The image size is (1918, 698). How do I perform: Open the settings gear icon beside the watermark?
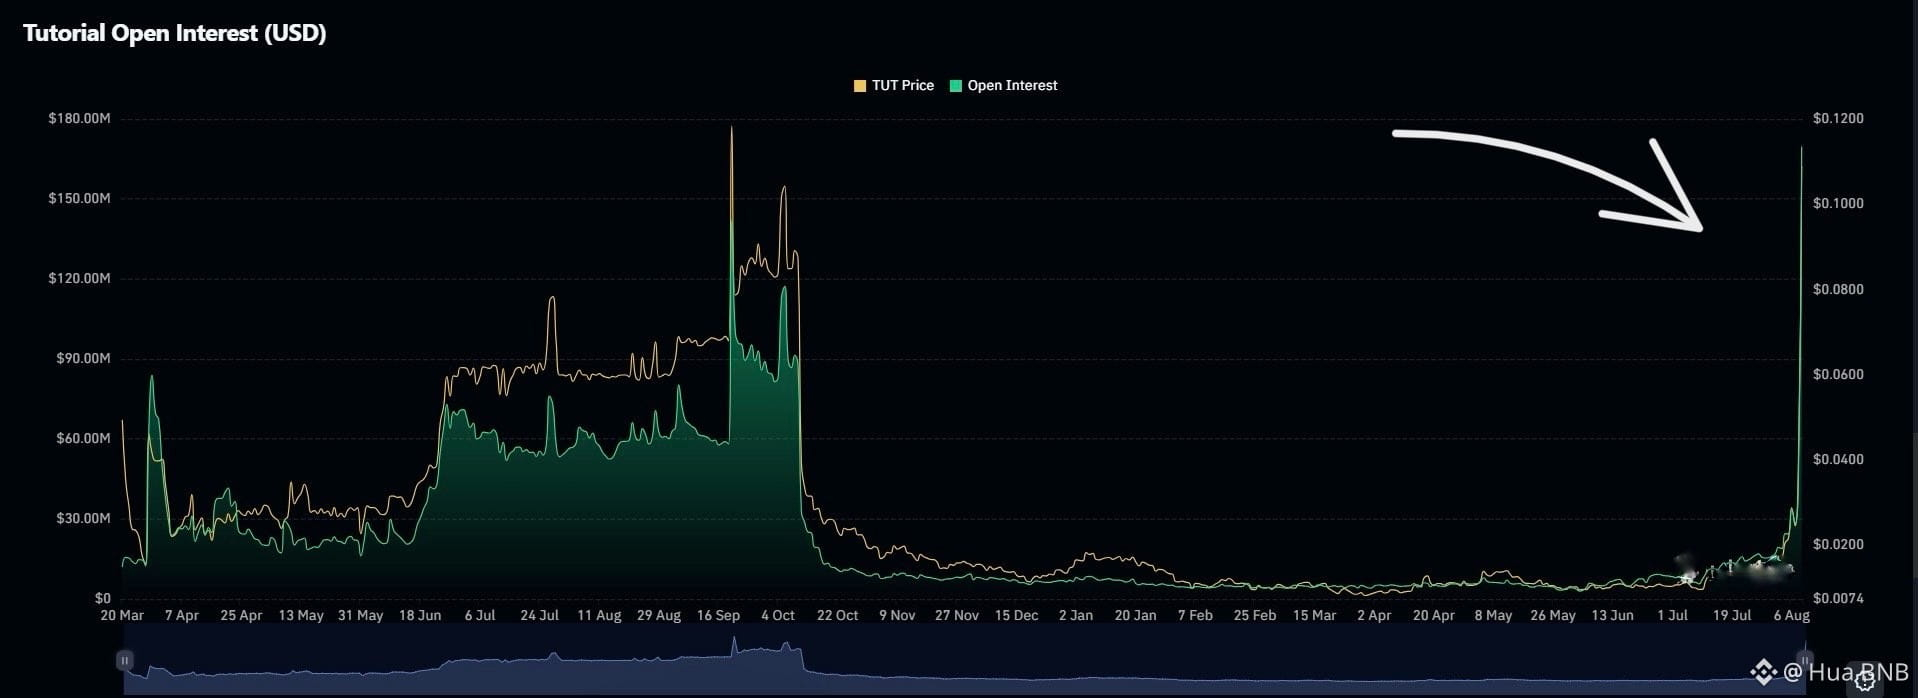[1865, 681]
